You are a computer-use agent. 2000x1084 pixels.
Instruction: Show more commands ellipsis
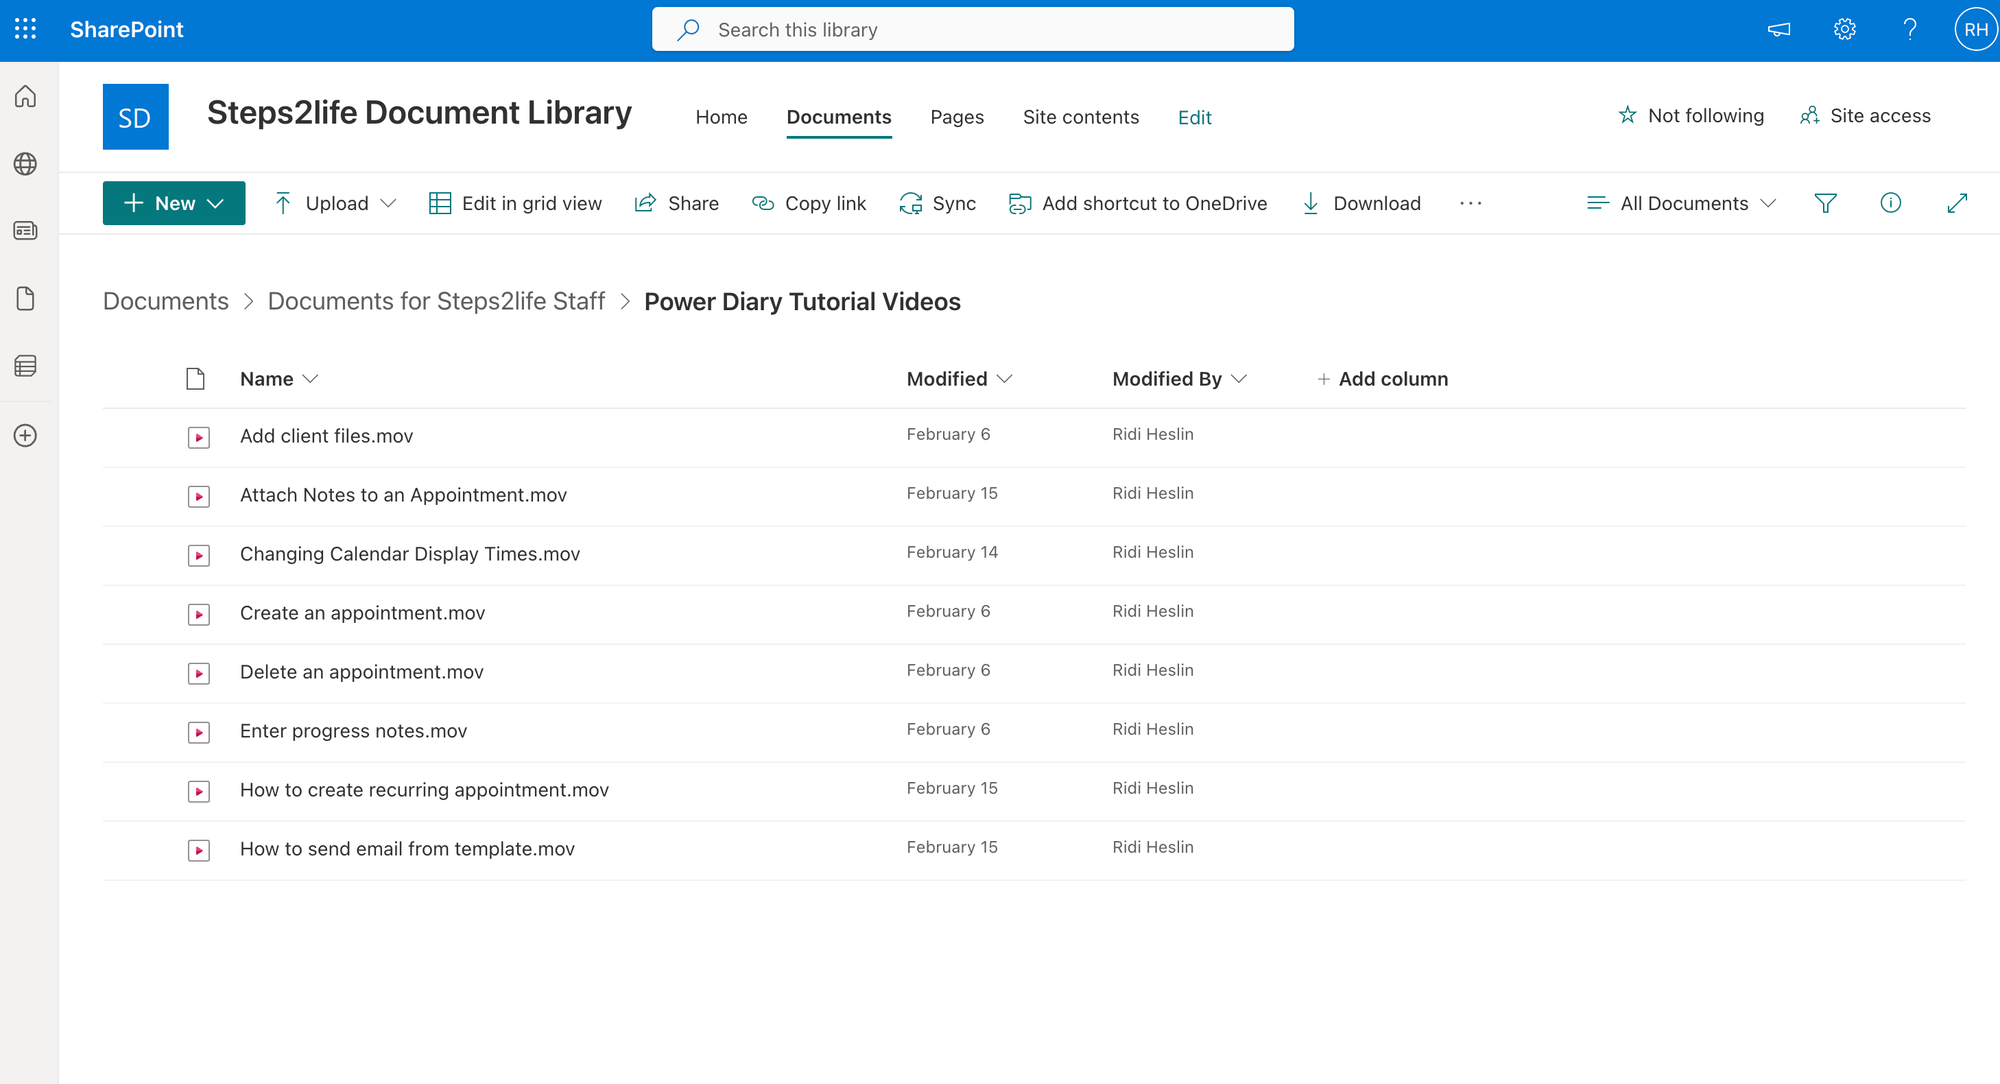click(x=1470, y=203)
